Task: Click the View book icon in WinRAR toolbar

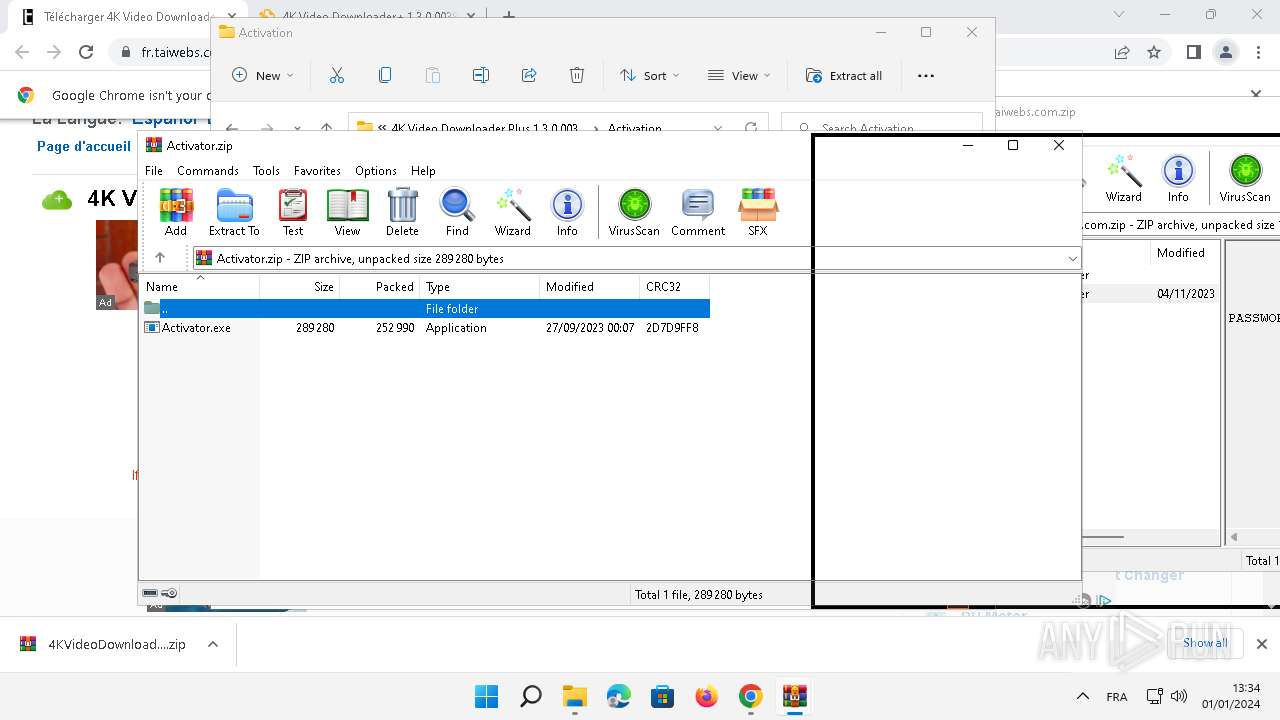Action: 347,212
